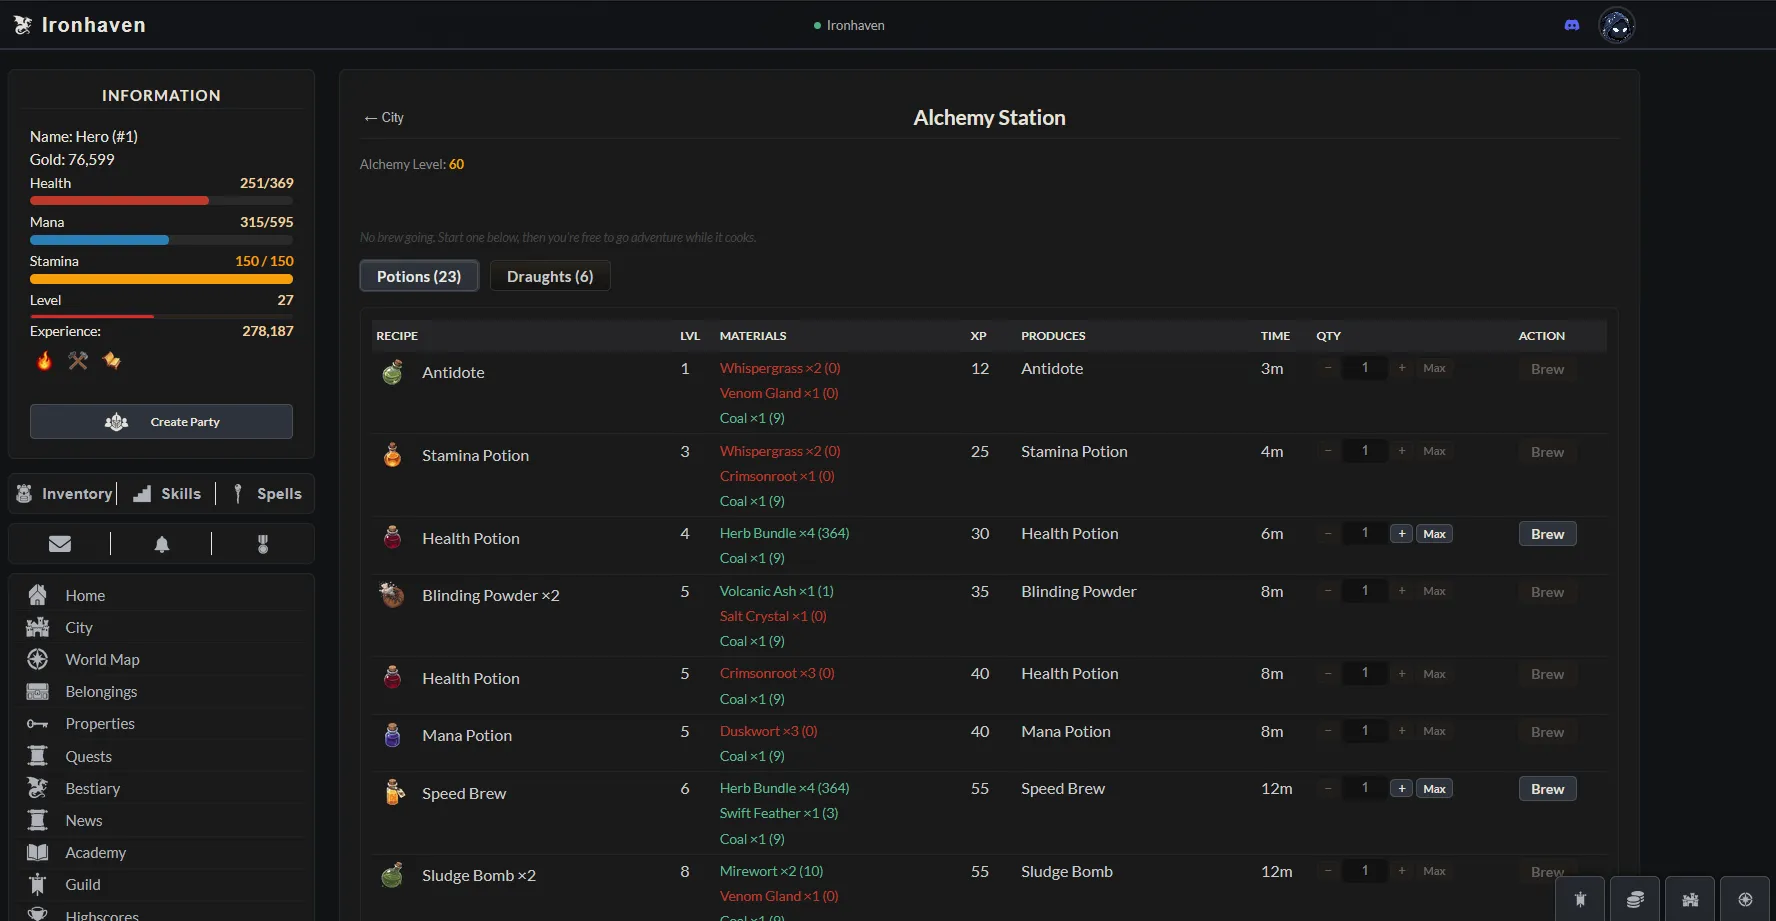Brew the Speed Brew recipe
Screen dimensions: 1776x921
click(1547, 789)
